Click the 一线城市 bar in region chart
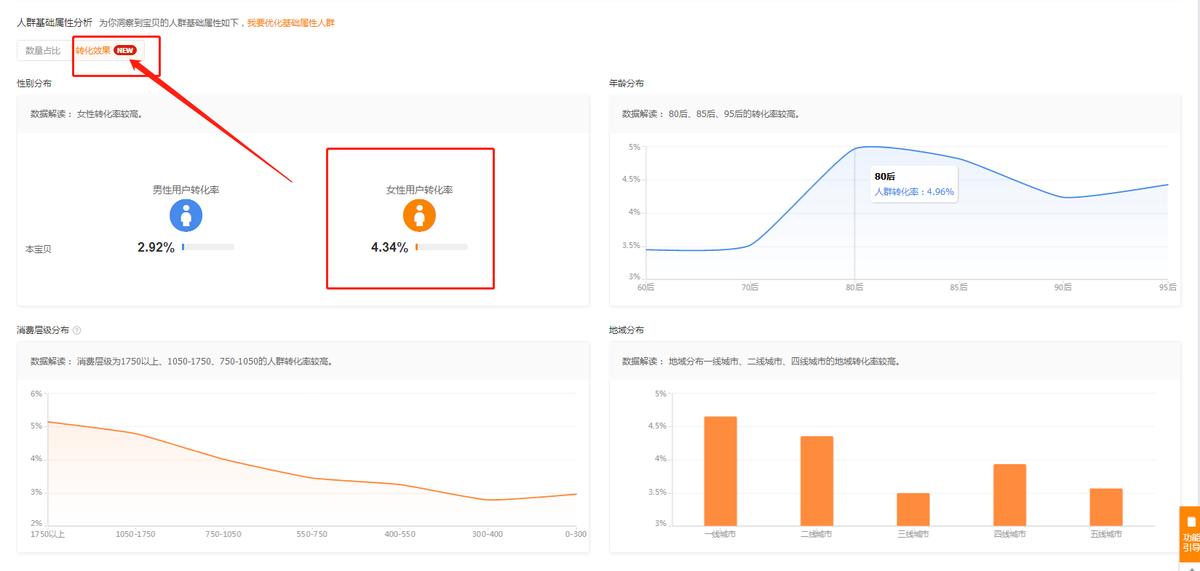This screenshot has width=1200, height=571. click(720, 470)
